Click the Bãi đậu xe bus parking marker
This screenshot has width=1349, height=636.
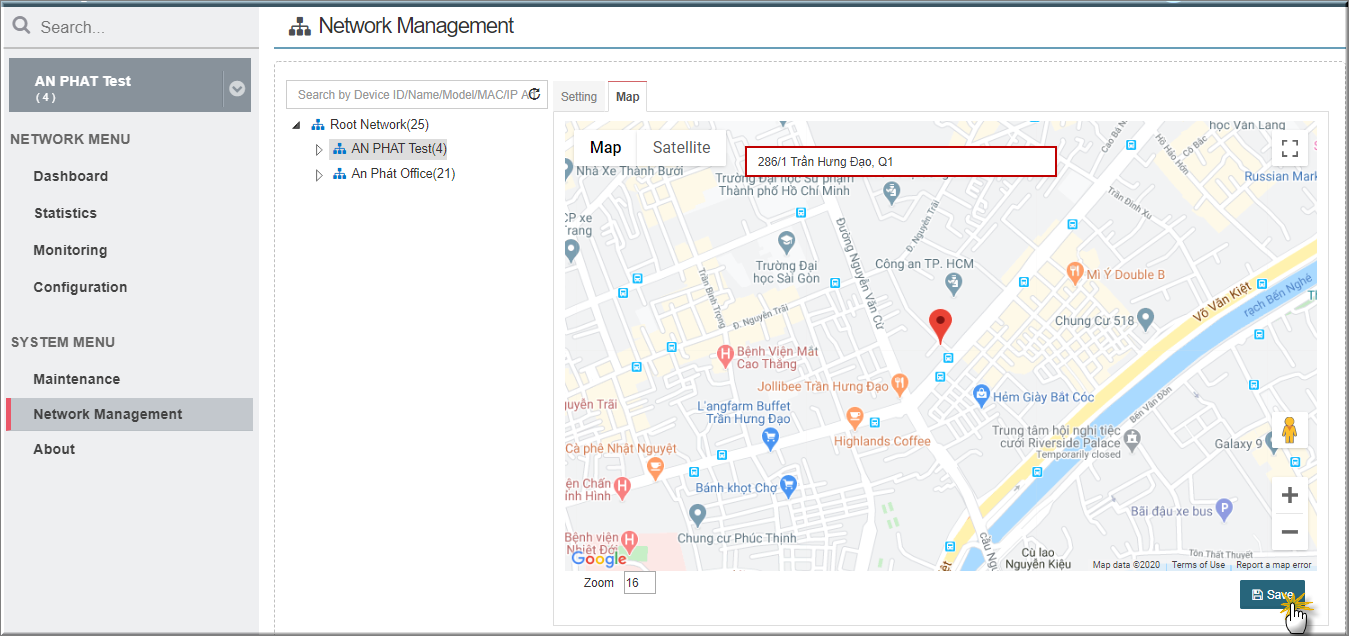click(x=1226, y=510)
